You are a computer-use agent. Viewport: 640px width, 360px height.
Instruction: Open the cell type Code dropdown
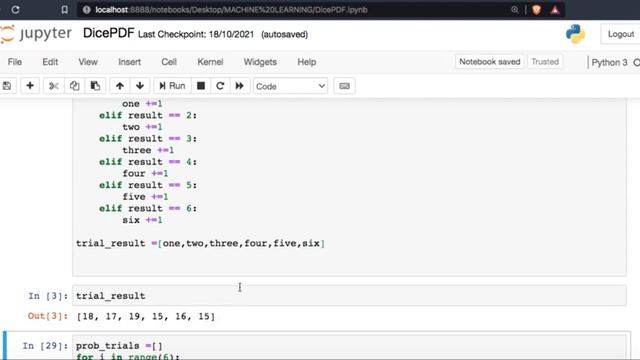[290, 86]
